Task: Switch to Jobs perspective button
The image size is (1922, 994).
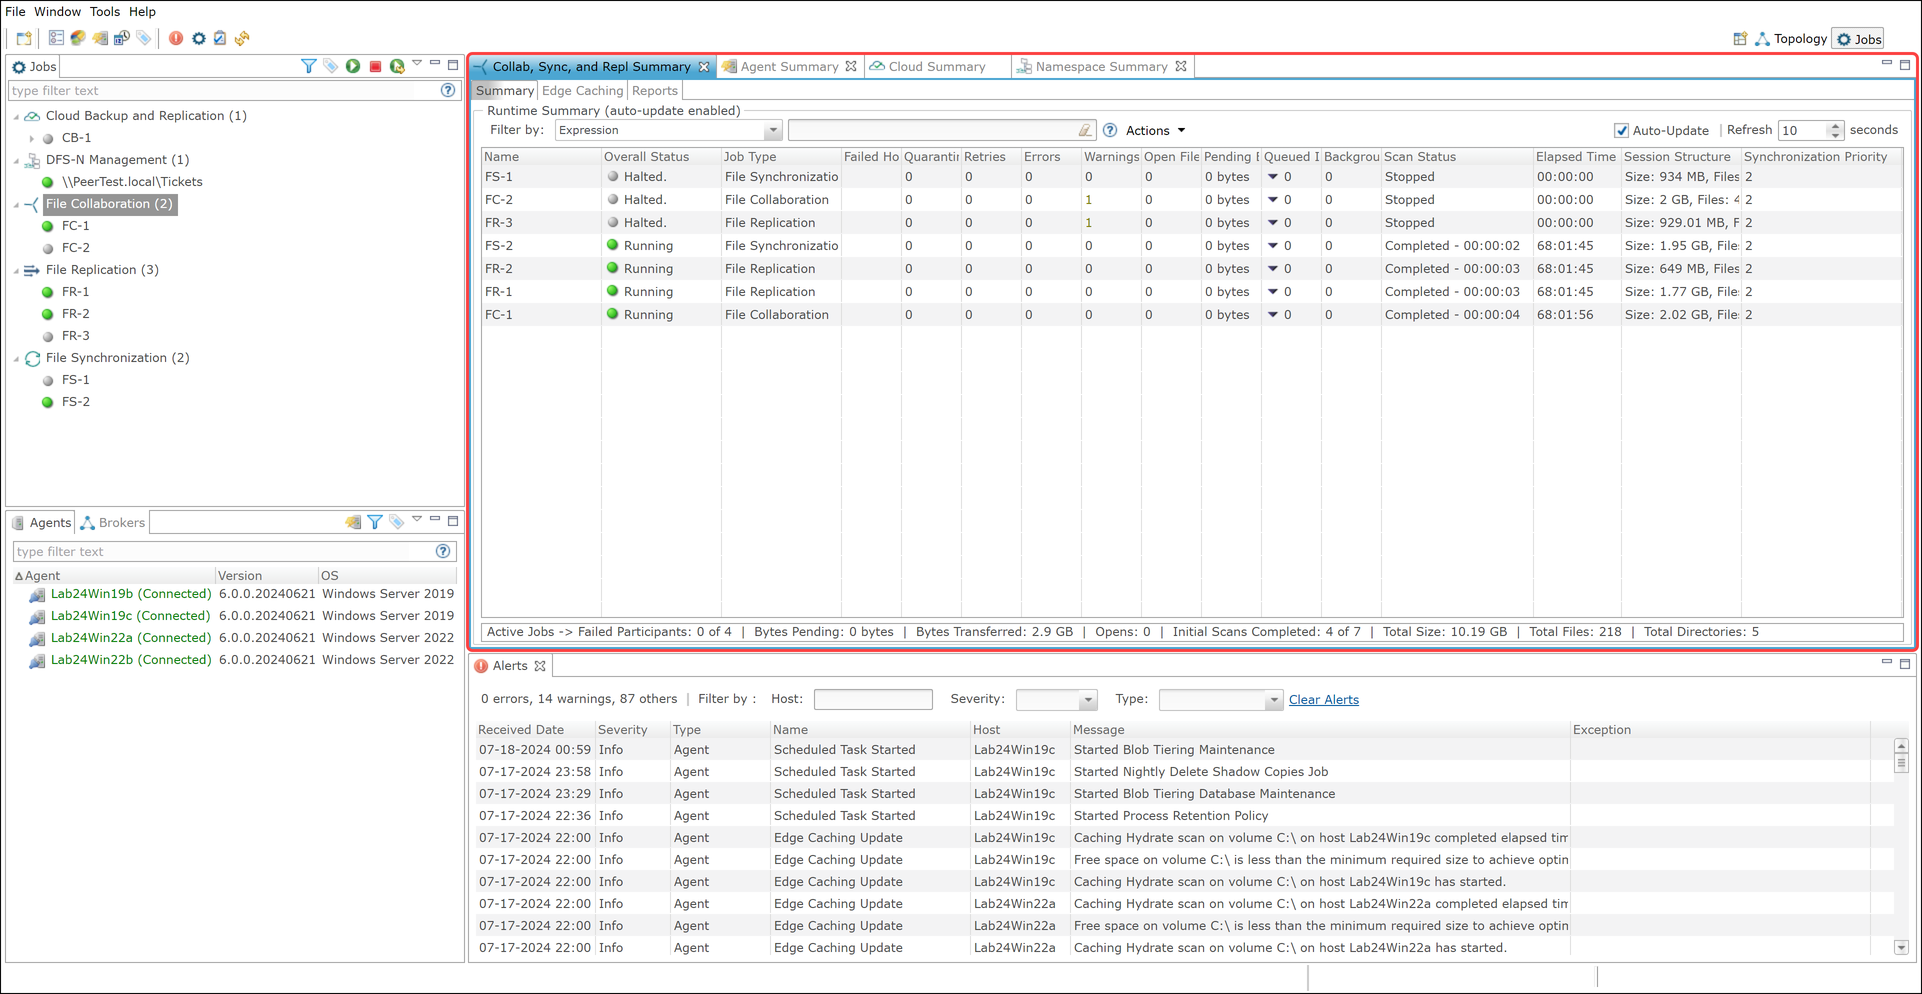Action: coord(1859,39)
